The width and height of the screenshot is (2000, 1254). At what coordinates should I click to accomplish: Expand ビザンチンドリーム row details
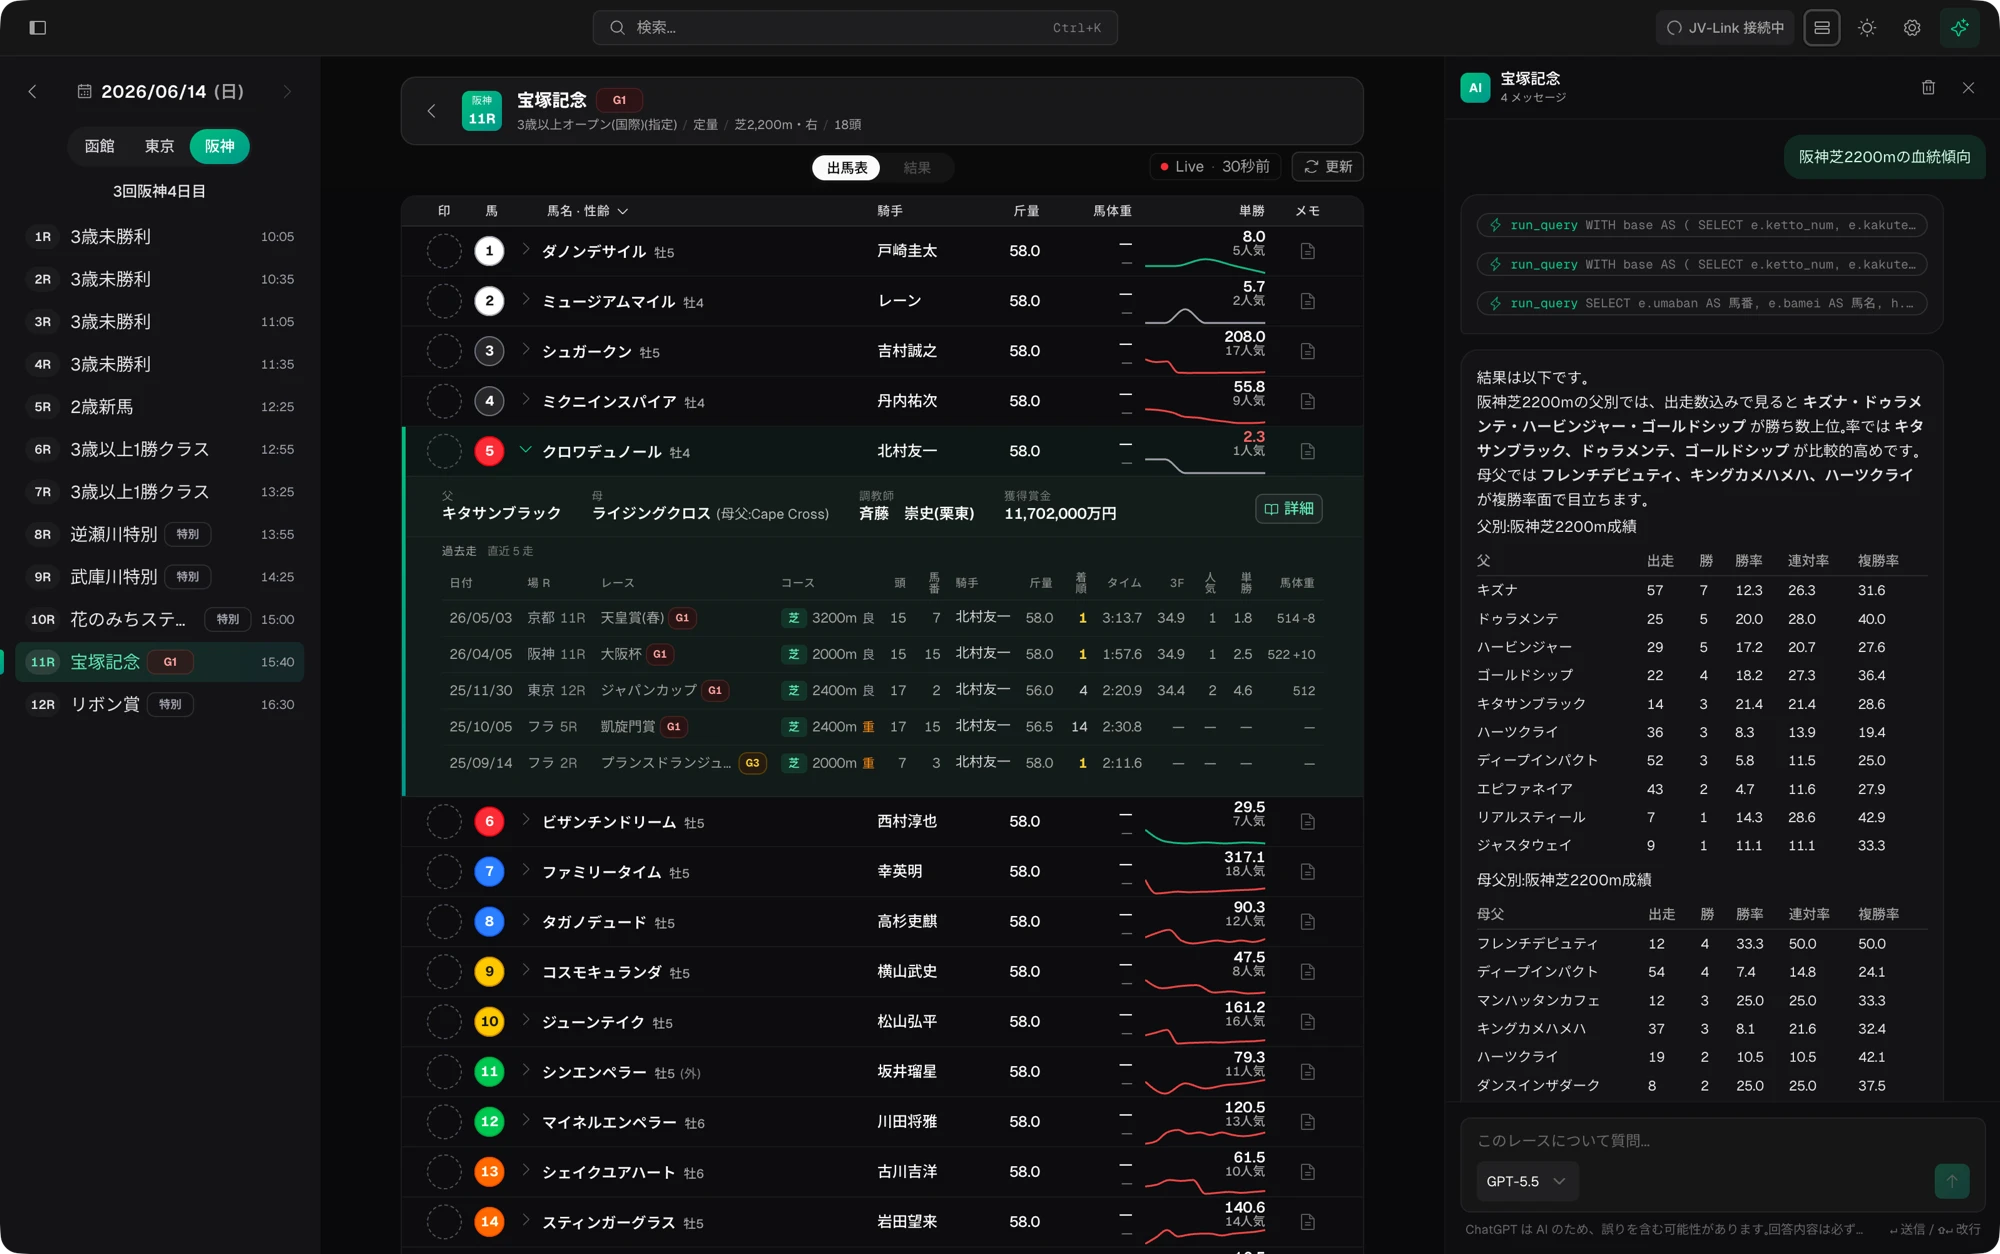click(525, 820)
